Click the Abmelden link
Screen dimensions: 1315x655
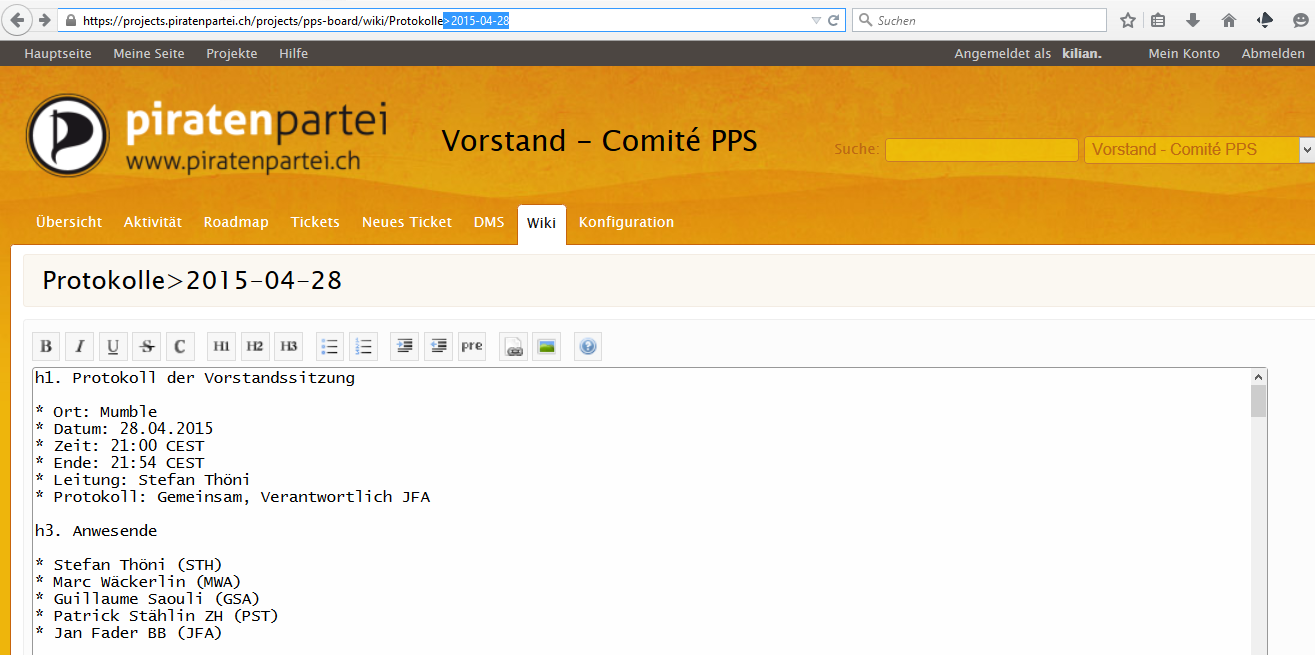pyautogui.click(x=1272, y=54)
